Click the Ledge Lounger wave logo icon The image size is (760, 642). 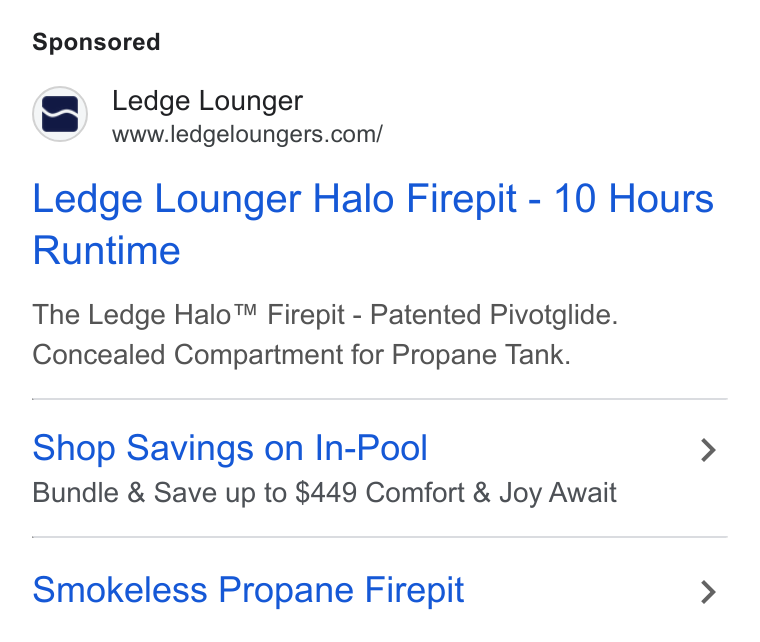coord(60,114)
